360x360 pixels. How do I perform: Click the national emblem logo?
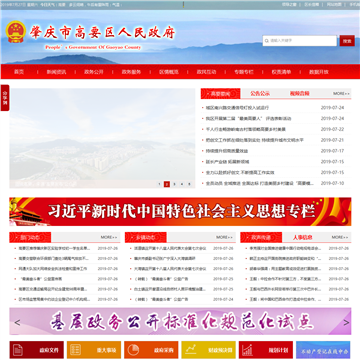click(x=16, y=32)
